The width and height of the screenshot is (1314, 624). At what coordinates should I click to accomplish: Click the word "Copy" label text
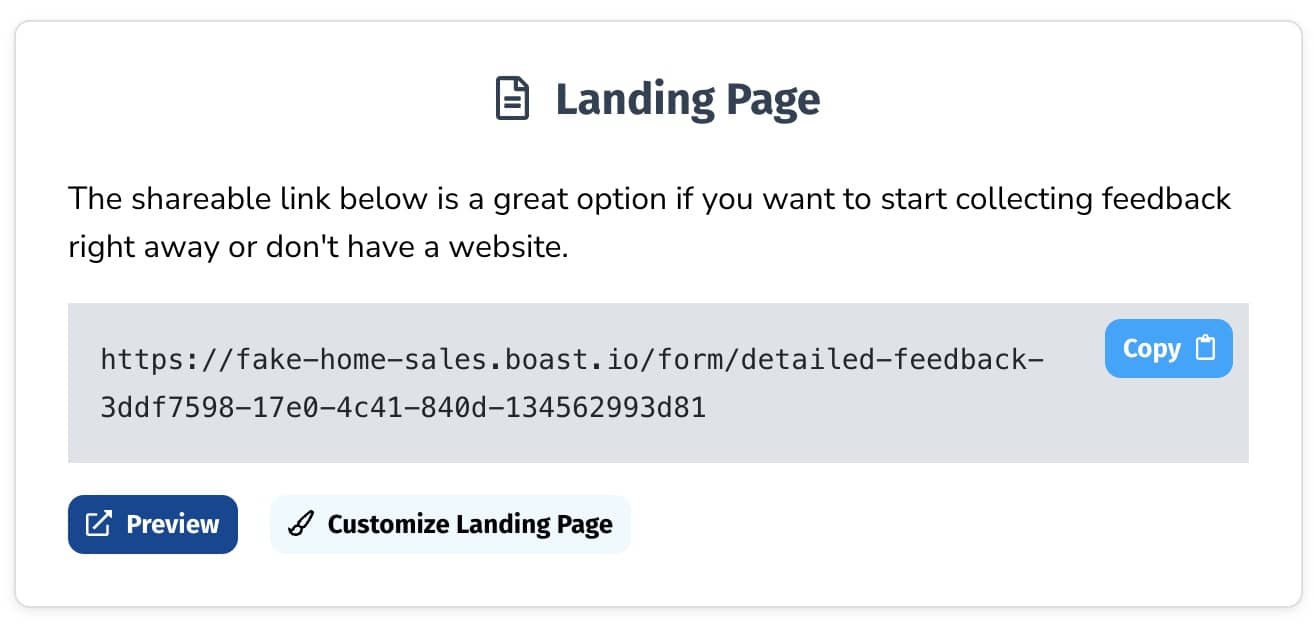[1151, 349]
